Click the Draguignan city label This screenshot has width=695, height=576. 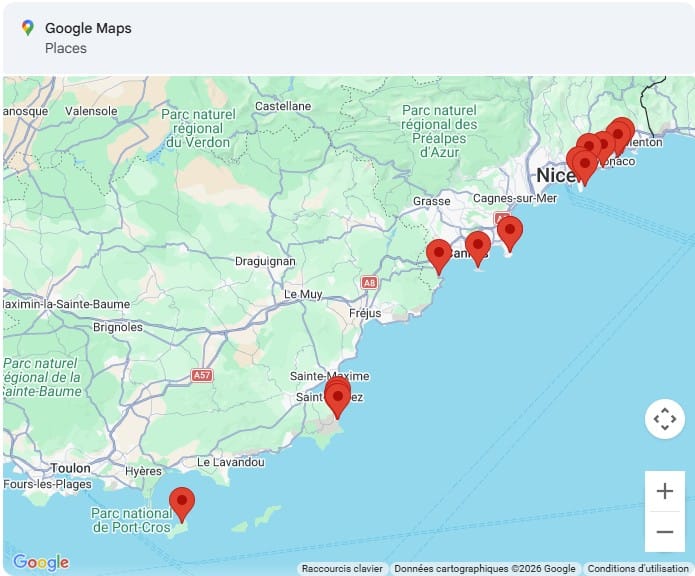click(x=264, y=261)
